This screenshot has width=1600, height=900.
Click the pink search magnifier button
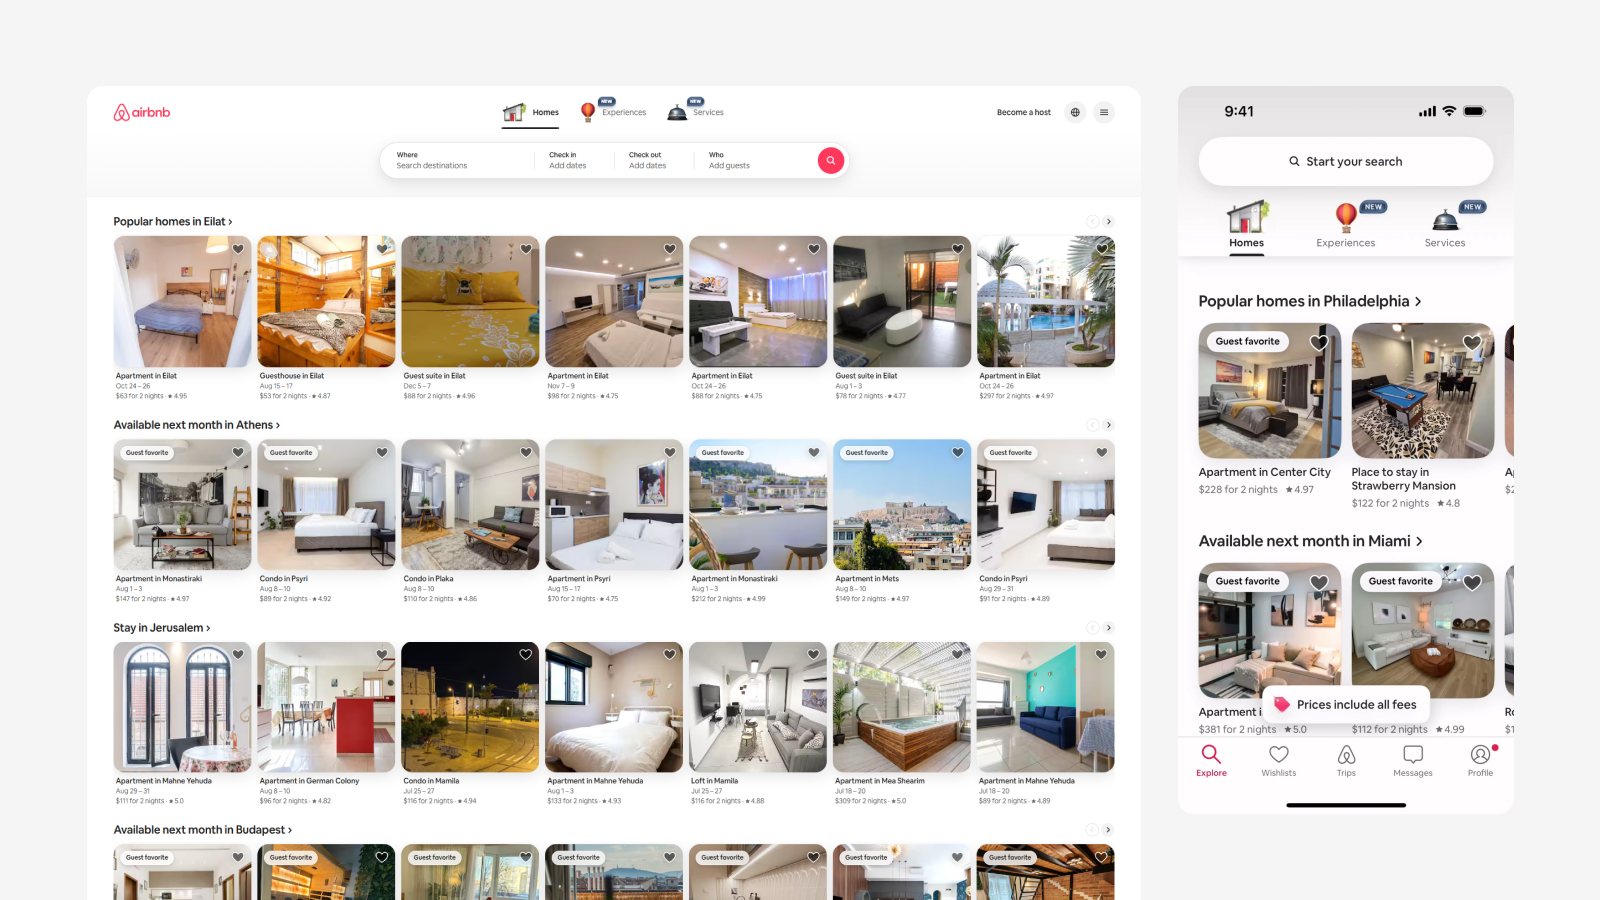tap(831, 160)
